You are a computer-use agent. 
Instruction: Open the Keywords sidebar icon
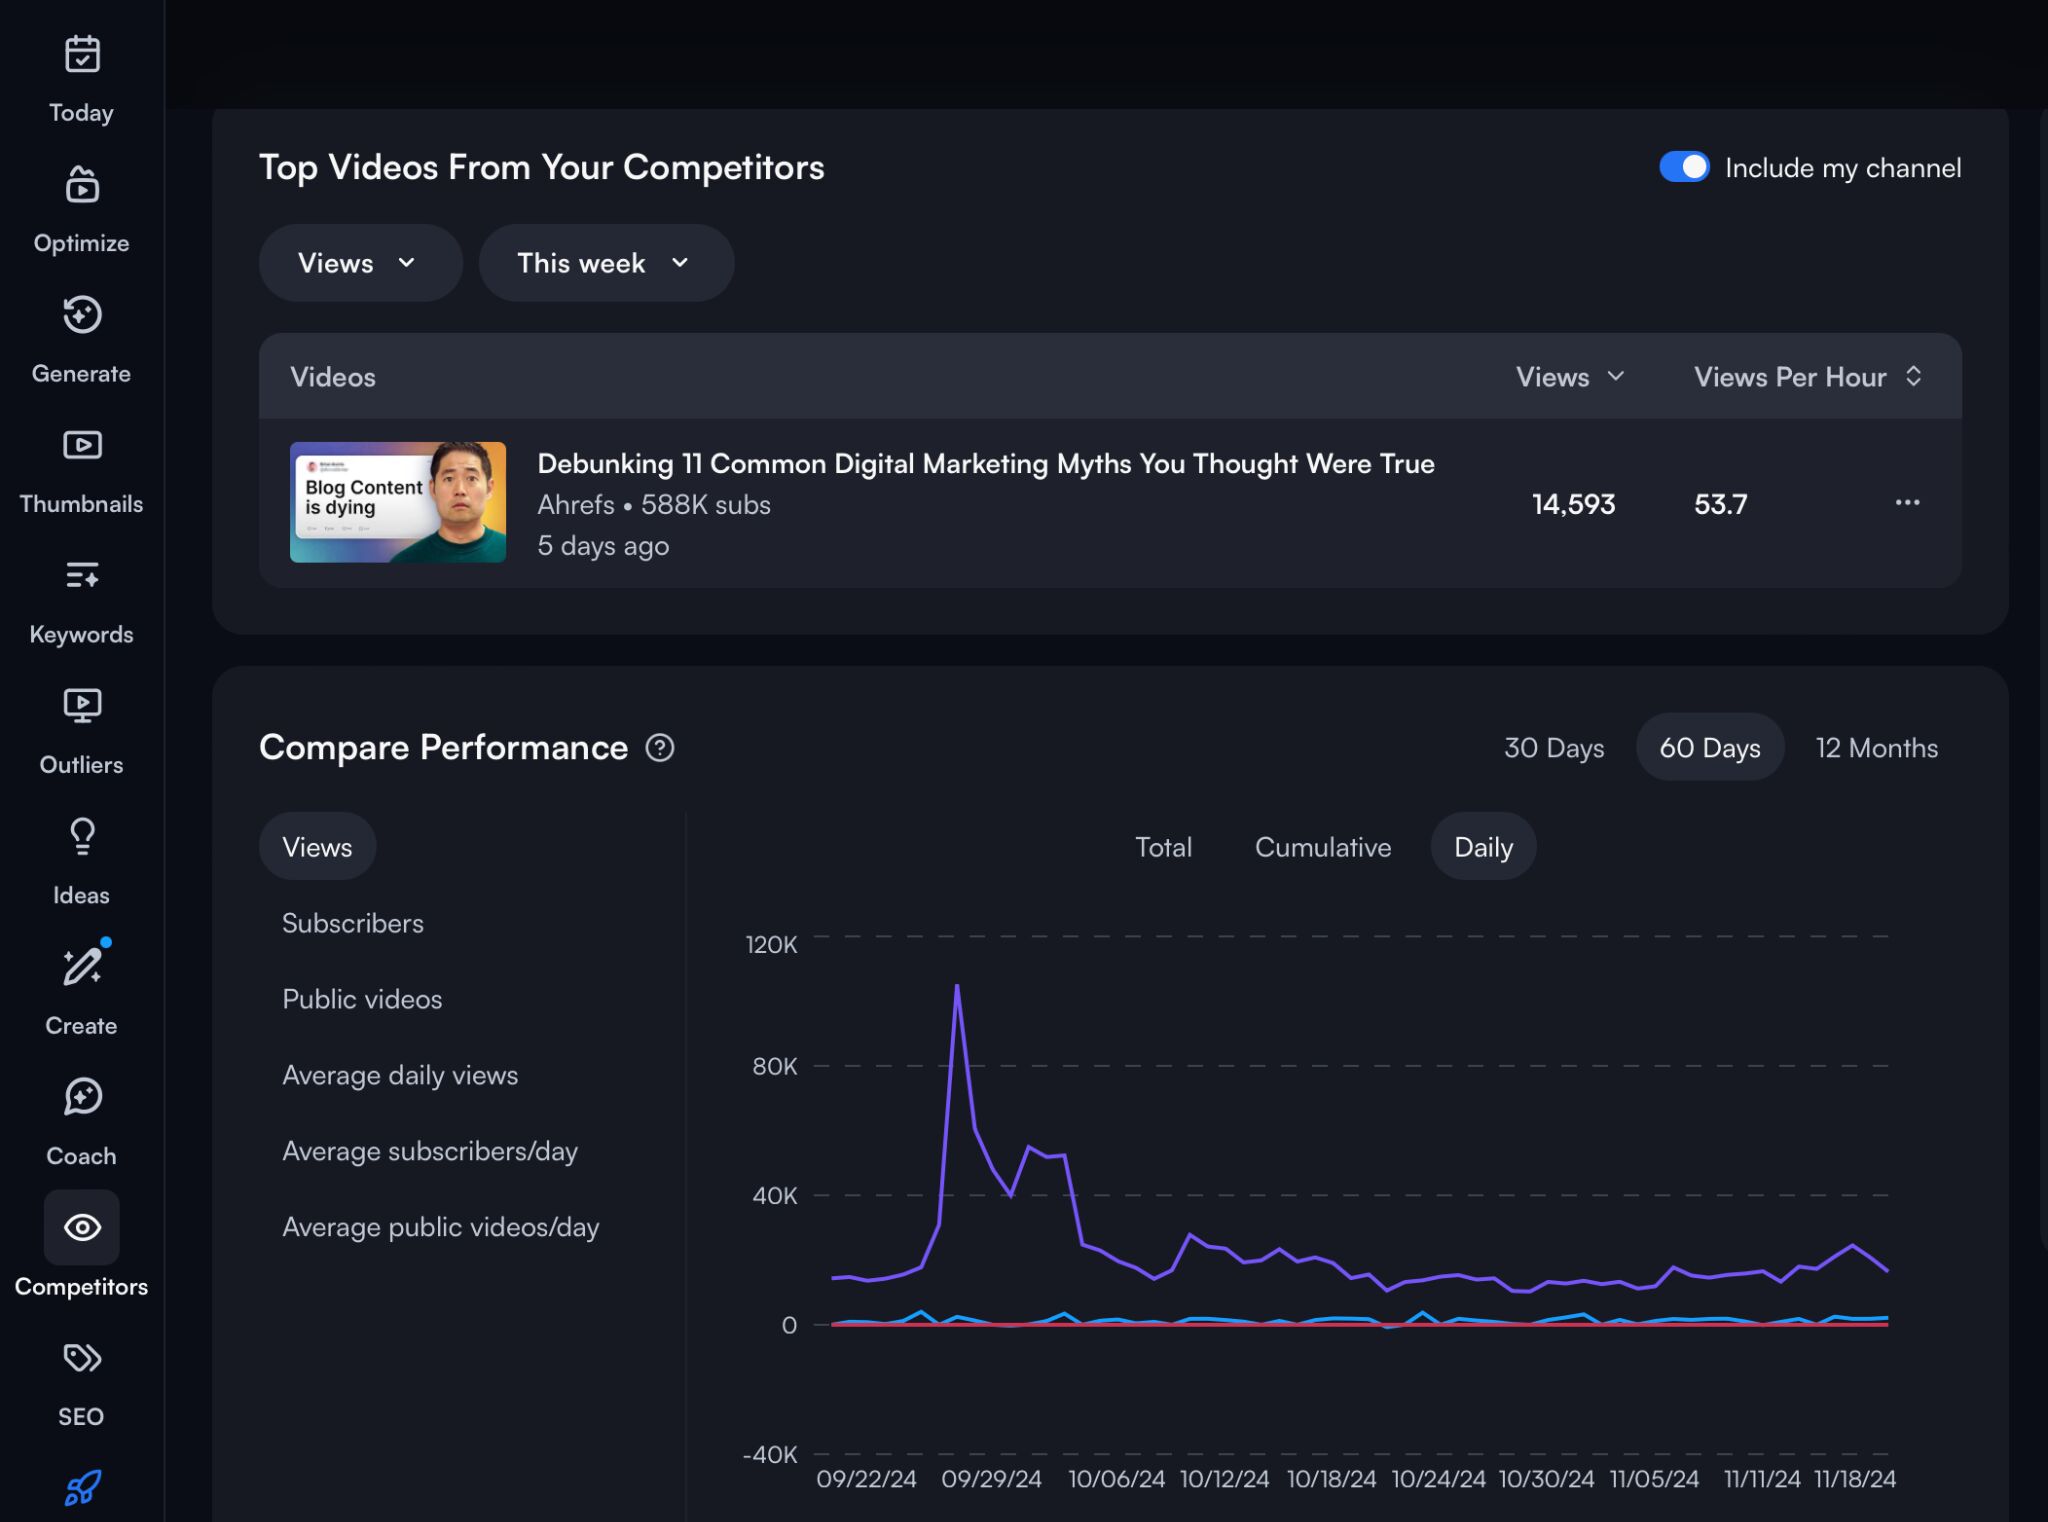point(82,576)
